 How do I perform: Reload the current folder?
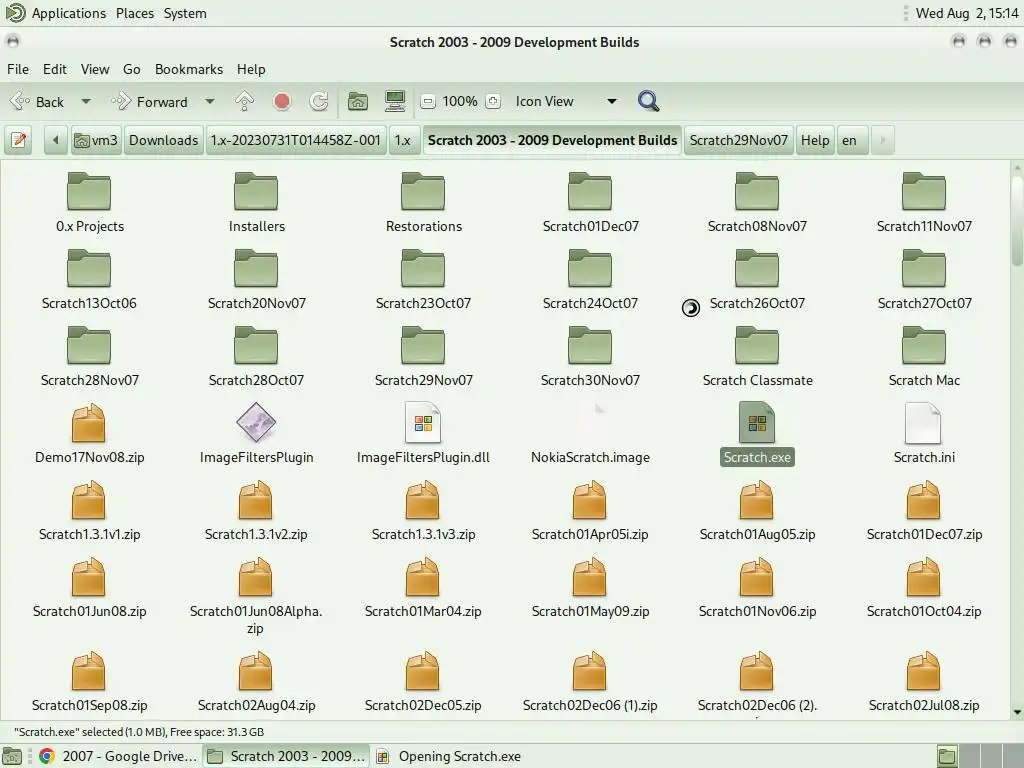319,101
